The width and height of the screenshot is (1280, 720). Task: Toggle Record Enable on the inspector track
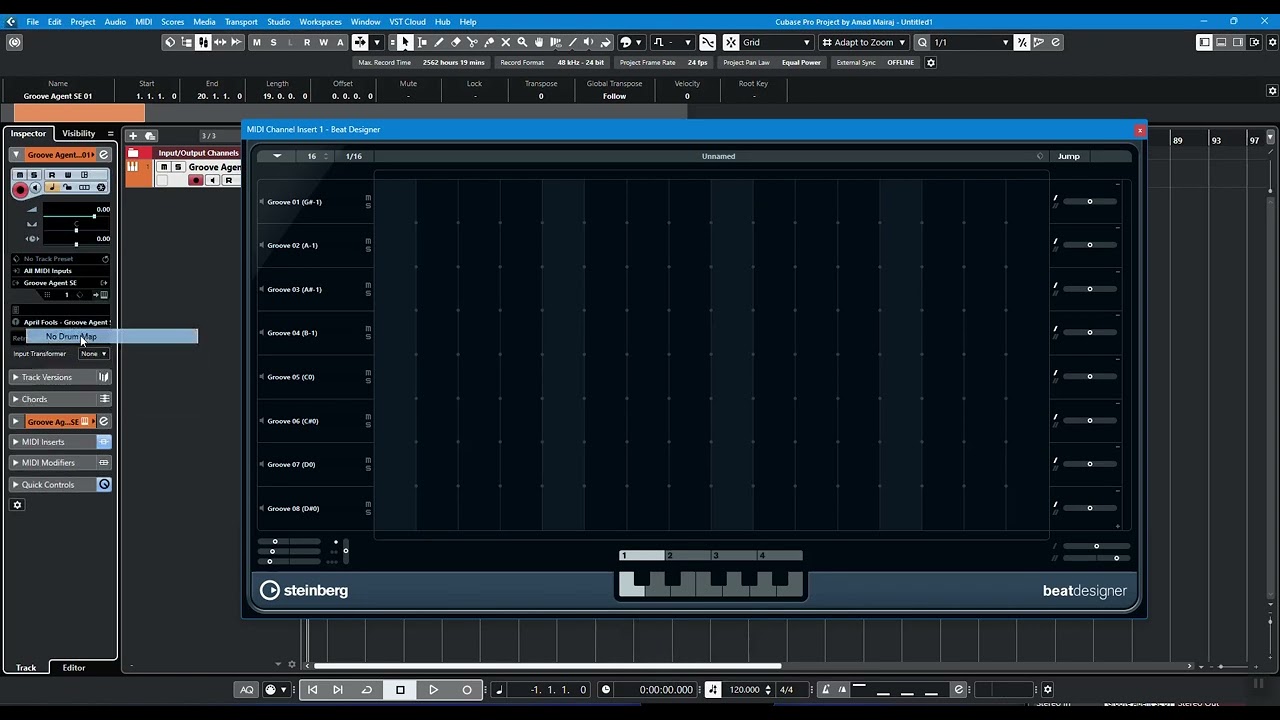pos(20,189)
